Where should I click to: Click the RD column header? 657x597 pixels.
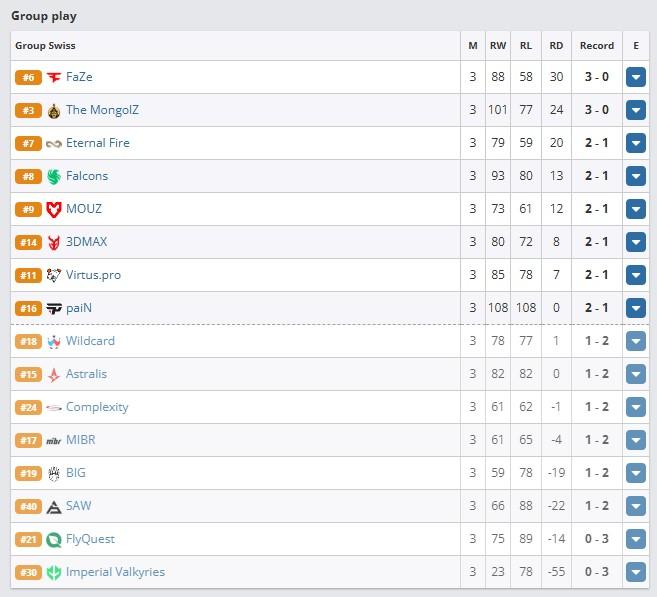point(556,46)
